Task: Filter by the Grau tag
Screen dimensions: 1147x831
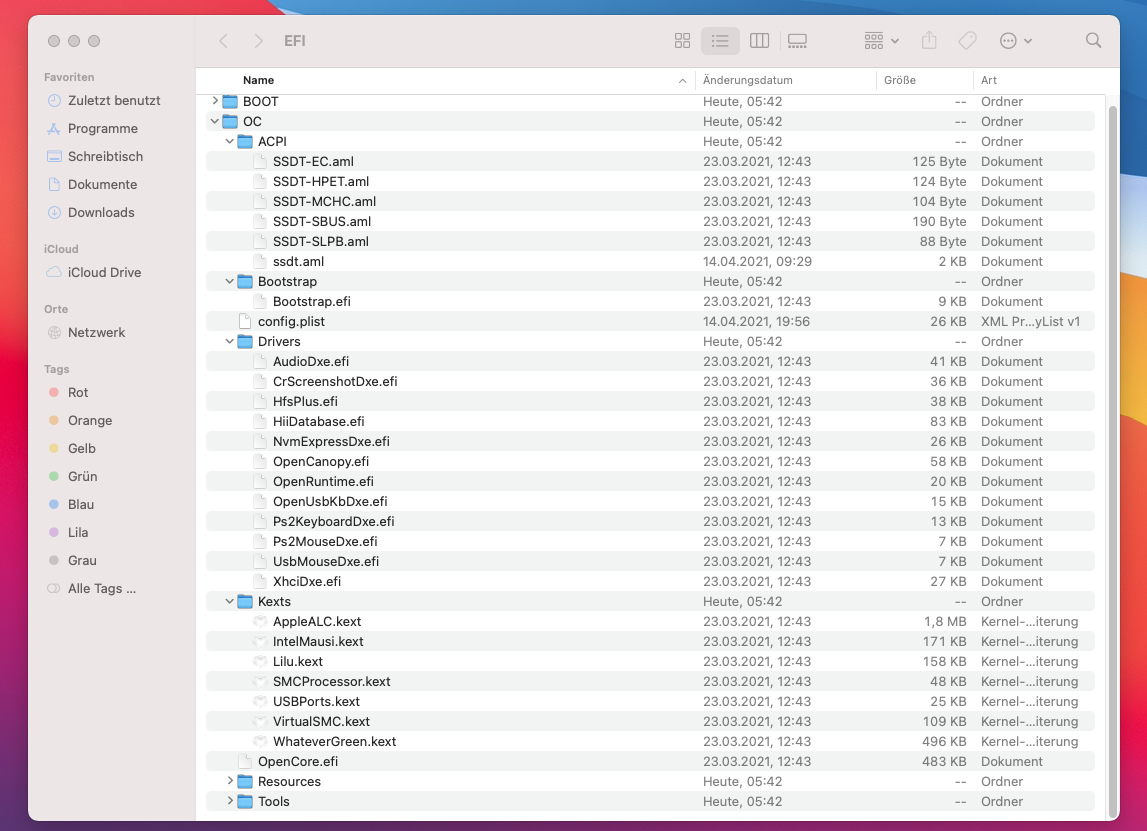Action: 72,560
